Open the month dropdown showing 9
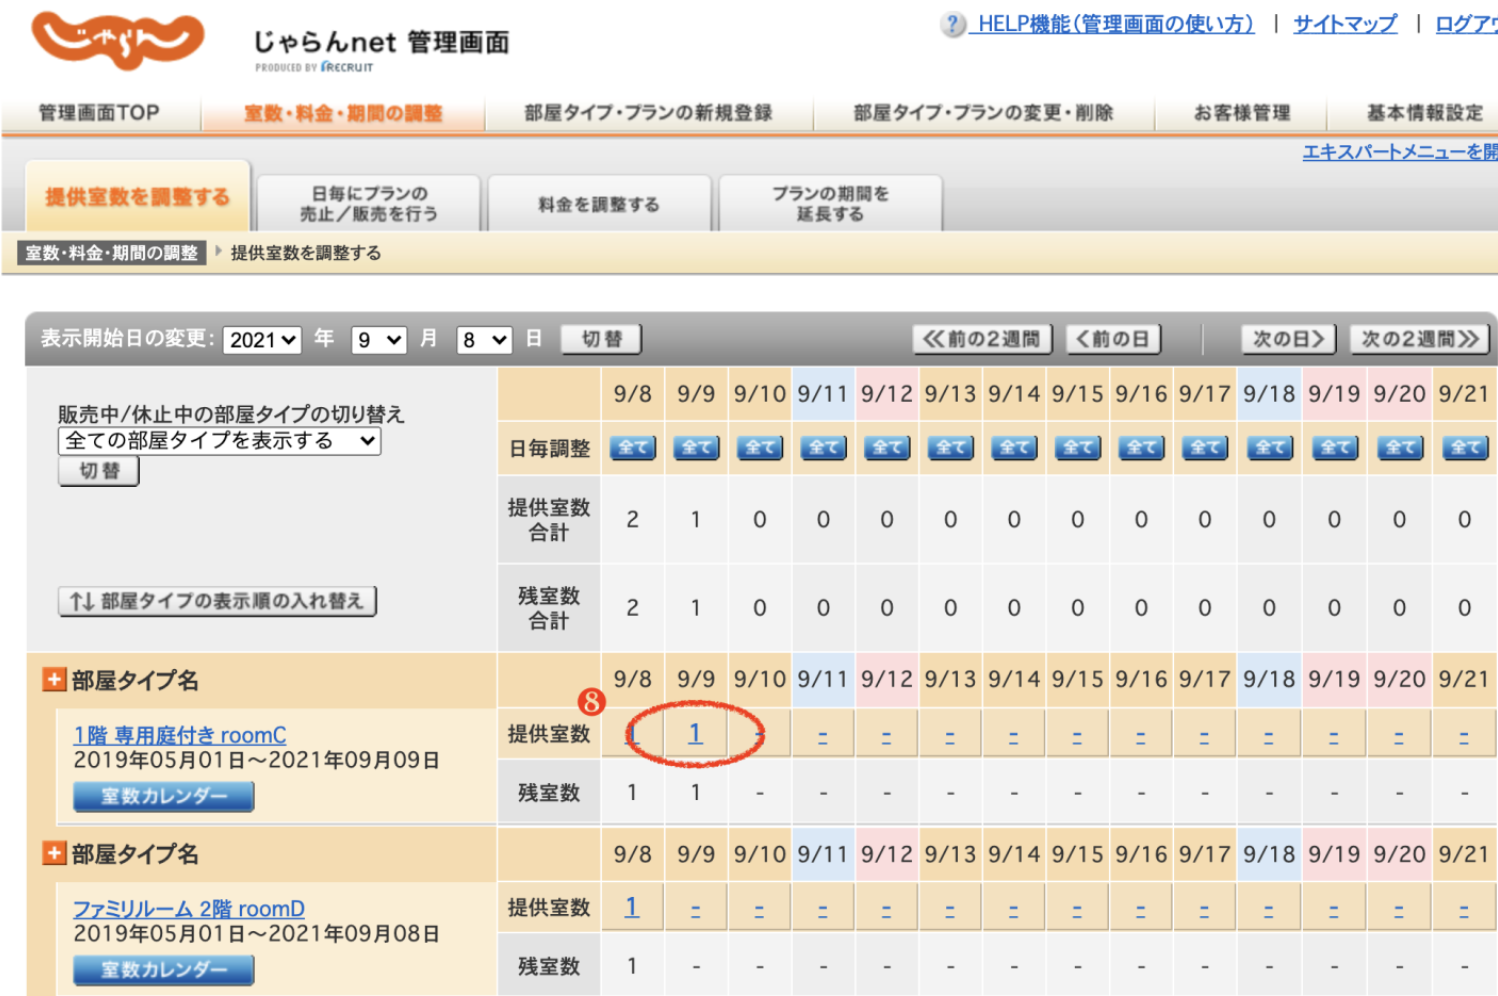This screenshot has height=996, width=1498. (378, 340)
